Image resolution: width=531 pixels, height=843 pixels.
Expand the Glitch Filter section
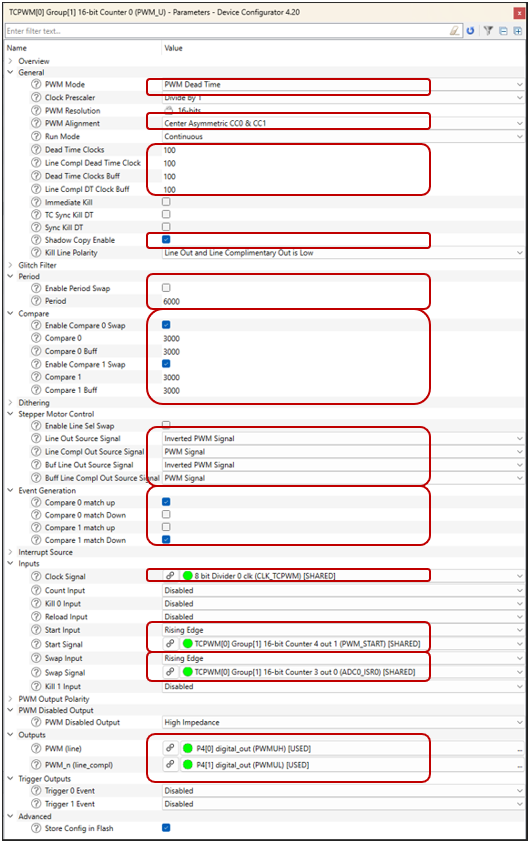10,265
